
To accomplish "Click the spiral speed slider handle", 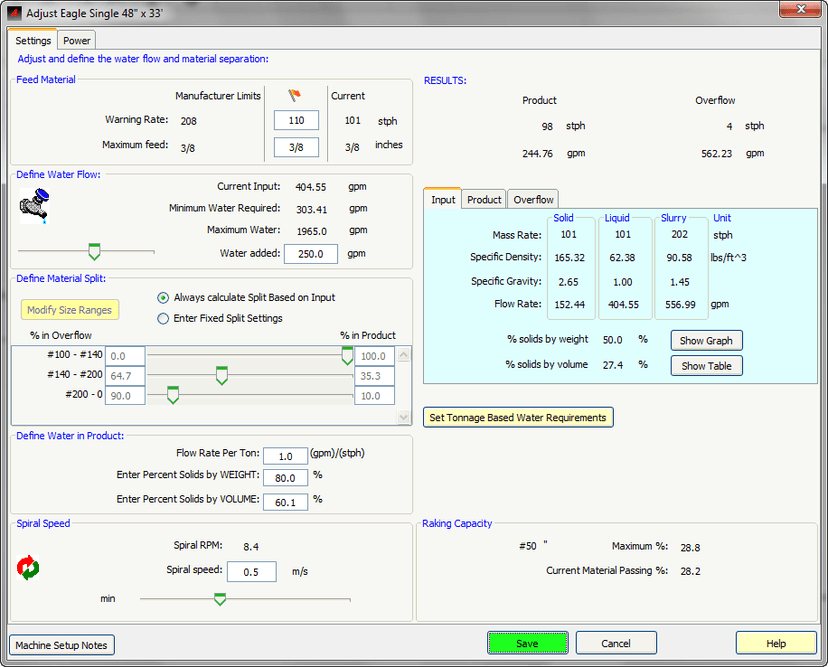I will 220,599.
